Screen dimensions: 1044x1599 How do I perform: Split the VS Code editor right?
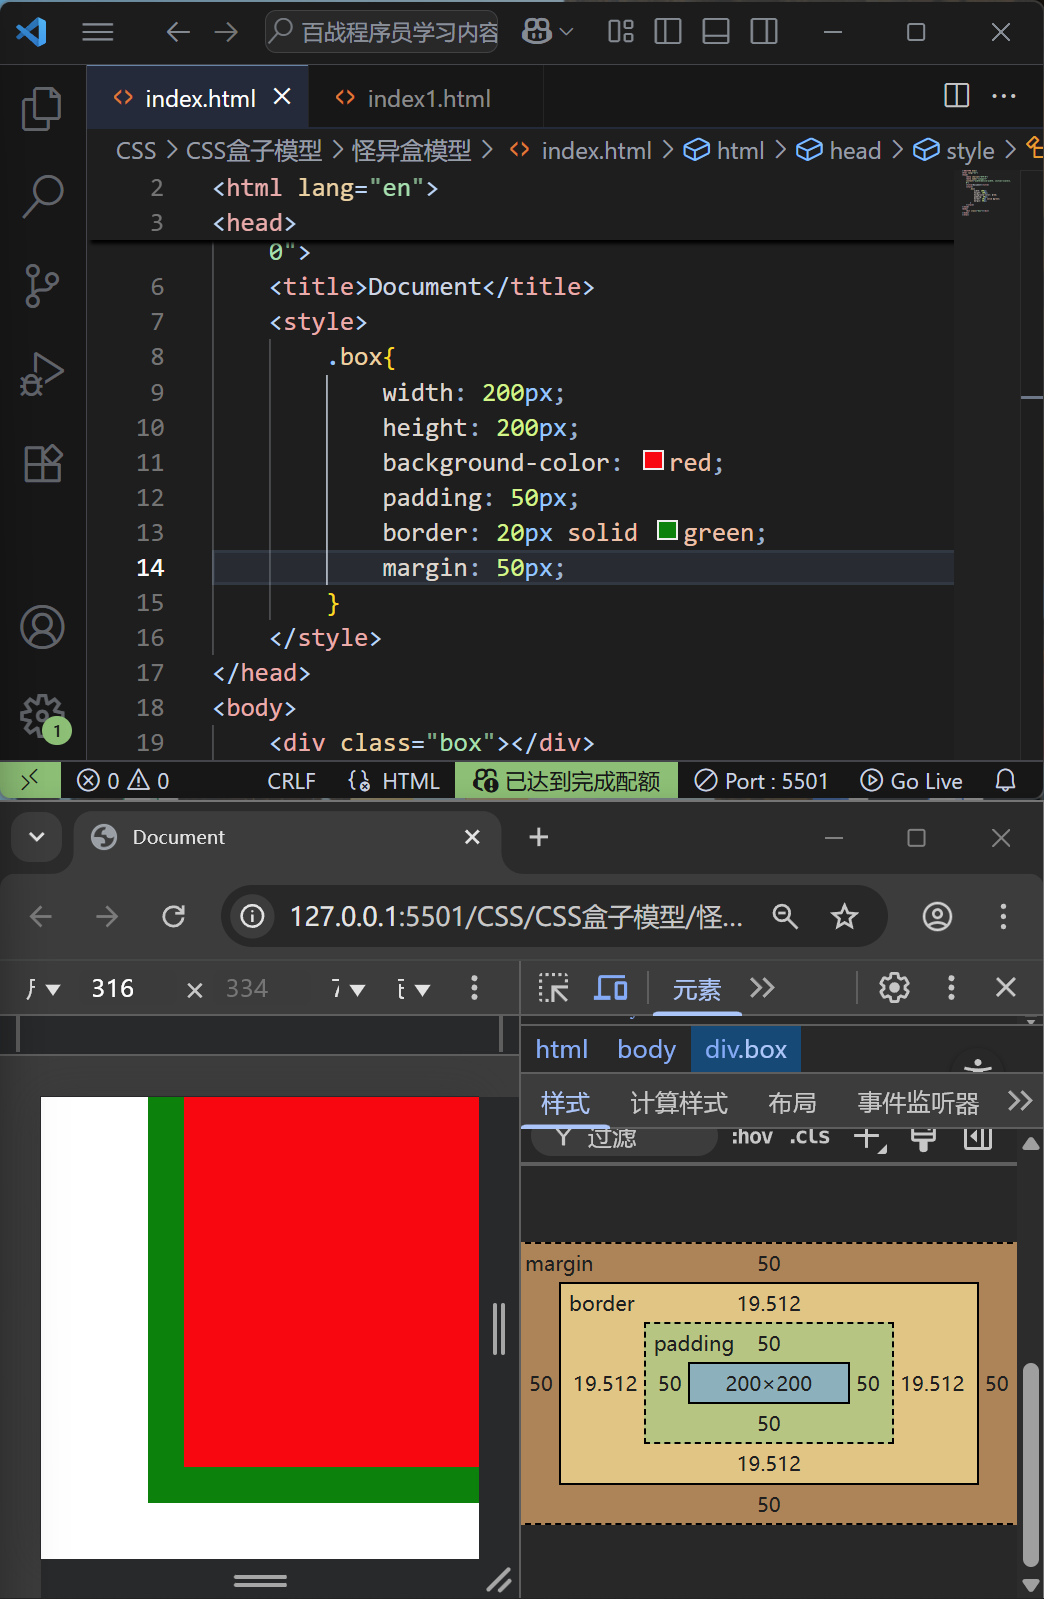(x=957, y=96)
